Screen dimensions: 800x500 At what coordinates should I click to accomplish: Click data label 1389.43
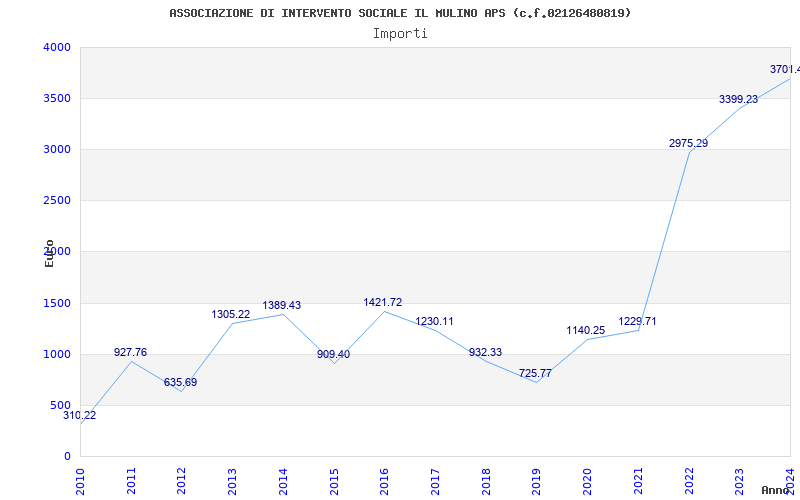tap(282, 305)
